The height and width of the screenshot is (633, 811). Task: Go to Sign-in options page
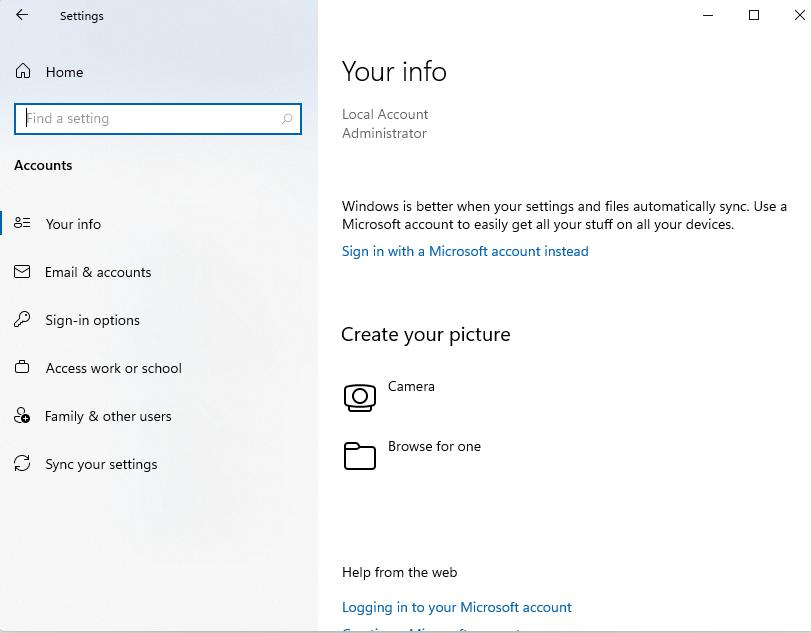tap(92, 320)
